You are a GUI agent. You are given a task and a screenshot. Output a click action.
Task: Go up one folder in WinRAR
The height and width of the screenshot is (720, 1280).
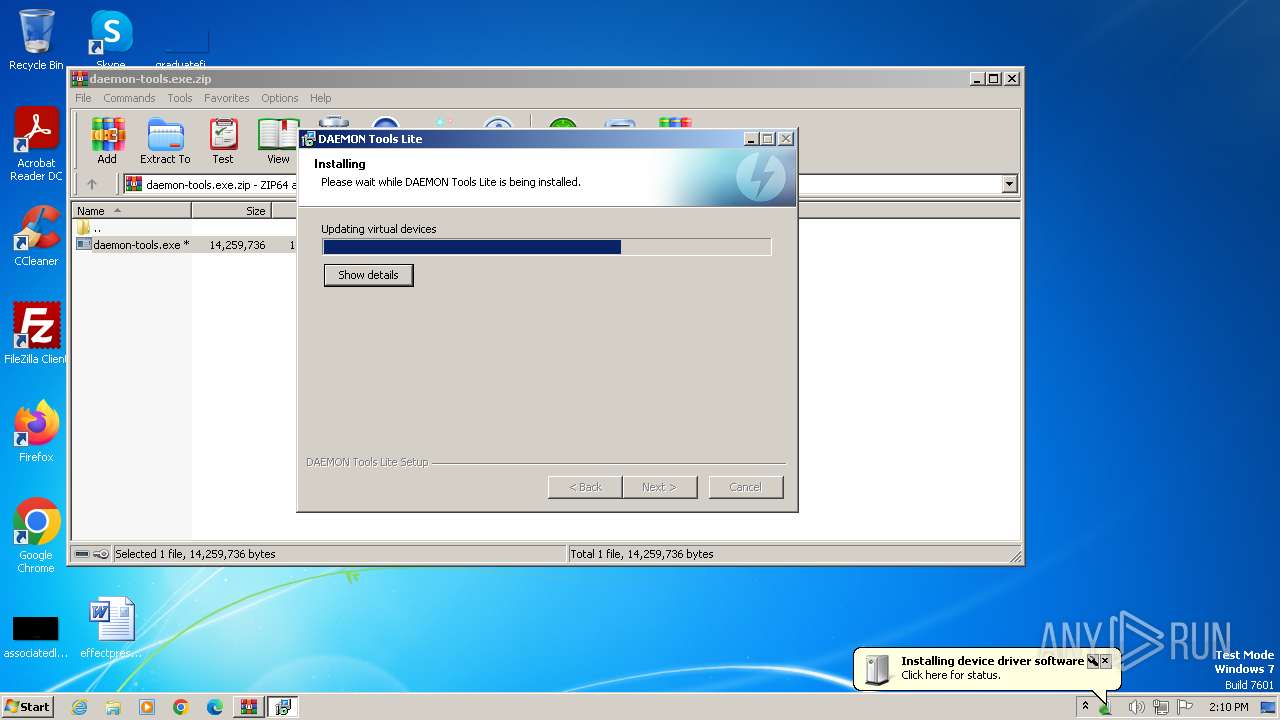tap(92, 184)
